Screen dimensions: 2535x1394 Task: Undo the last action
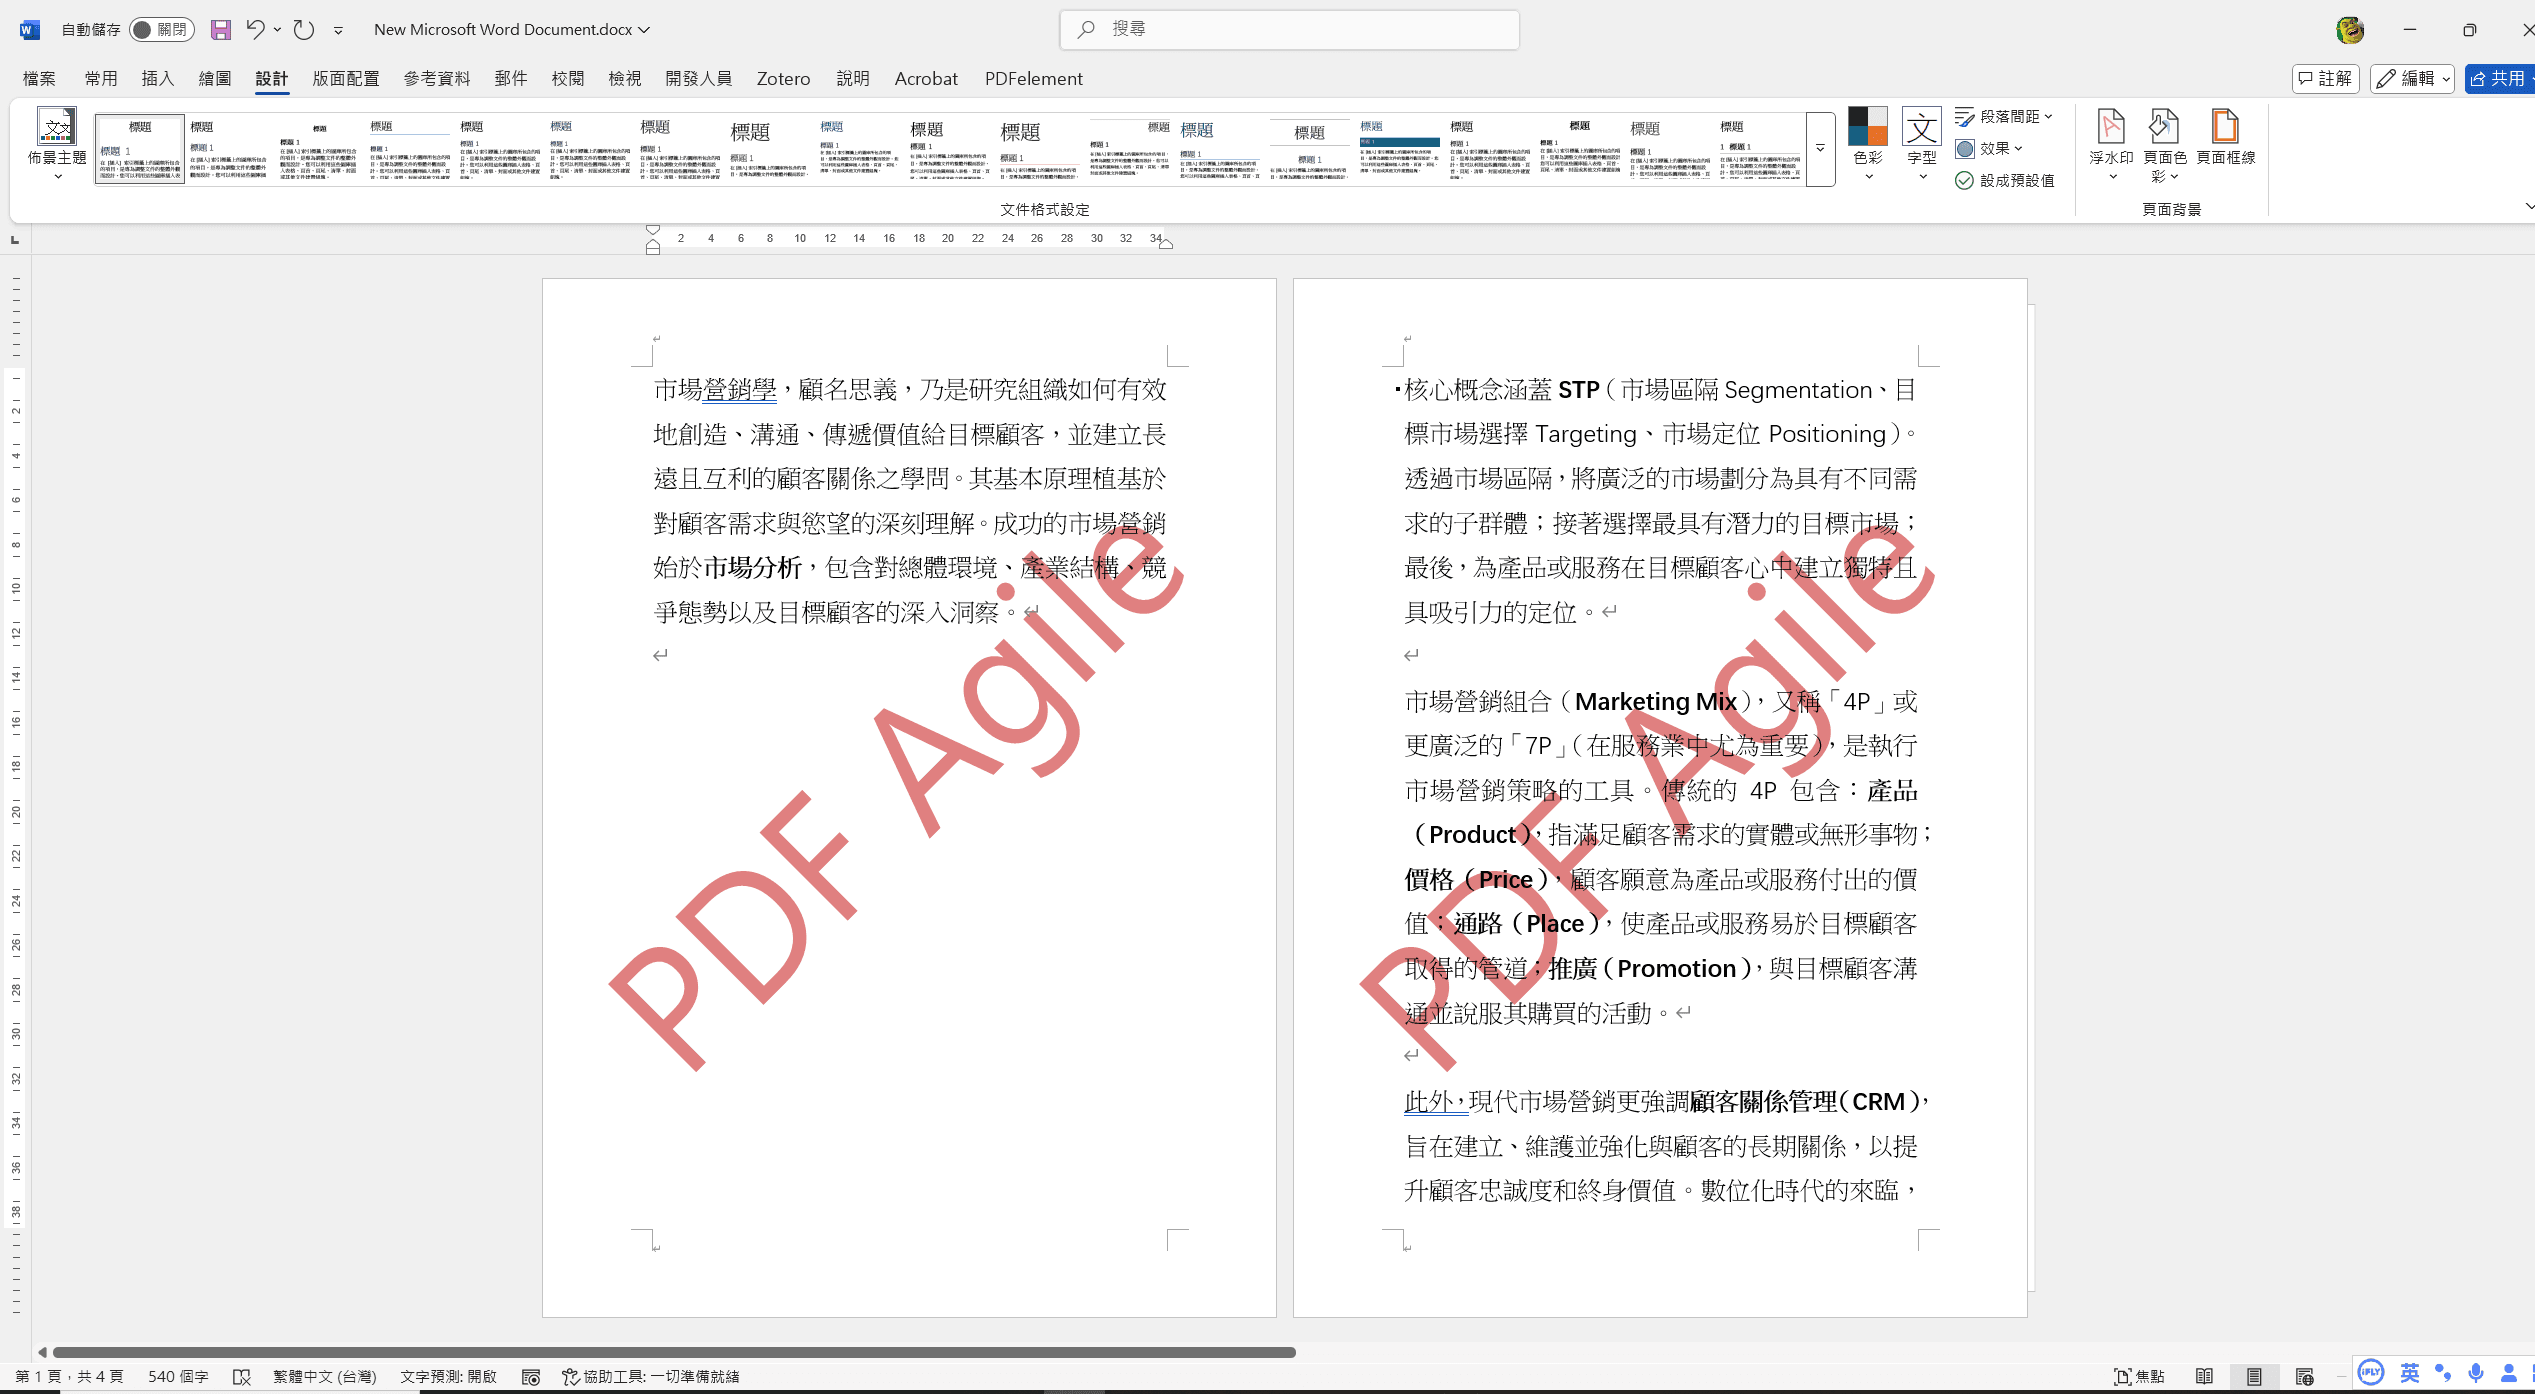[x=255, y=30]
